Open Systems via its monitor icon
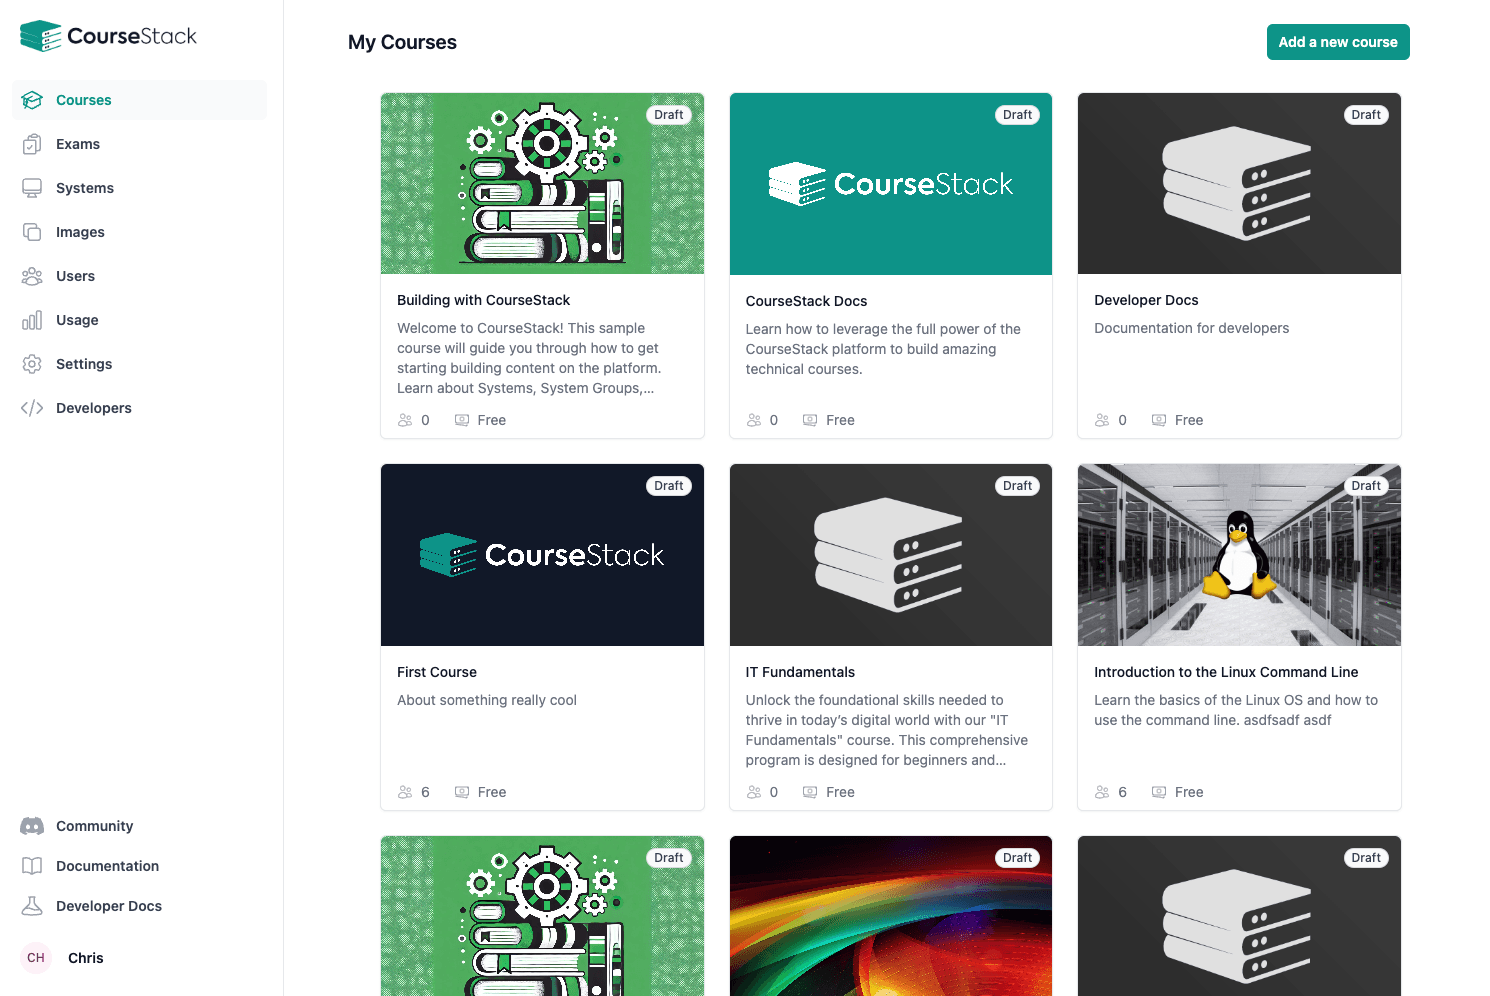 click(x=33, y=188)
